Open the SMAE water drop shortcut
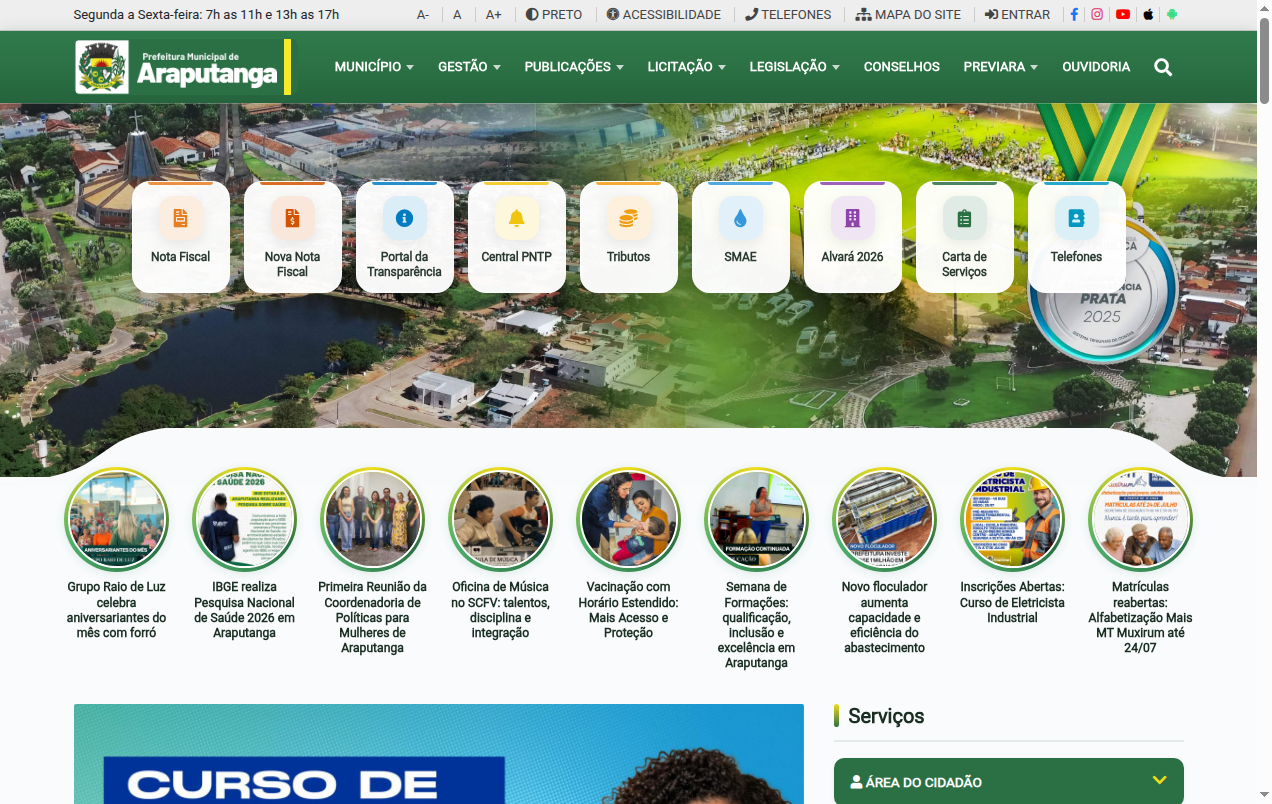 pos(740,237)
